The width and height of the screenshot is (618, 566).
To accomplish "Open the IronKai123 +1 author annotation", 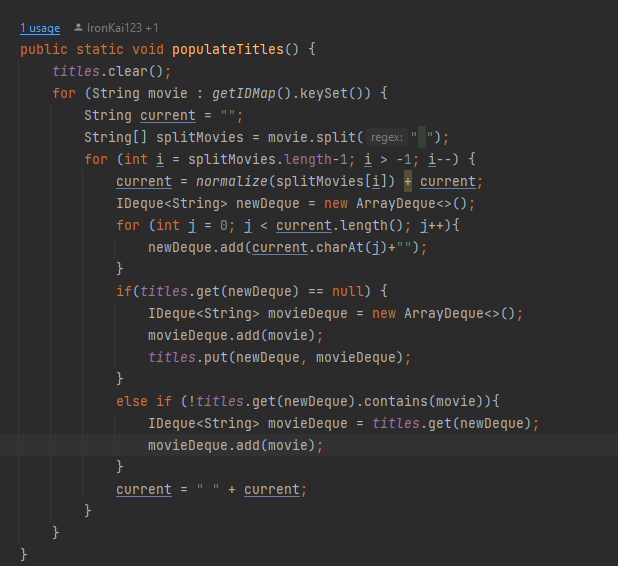I will click(x=123, y=27).
